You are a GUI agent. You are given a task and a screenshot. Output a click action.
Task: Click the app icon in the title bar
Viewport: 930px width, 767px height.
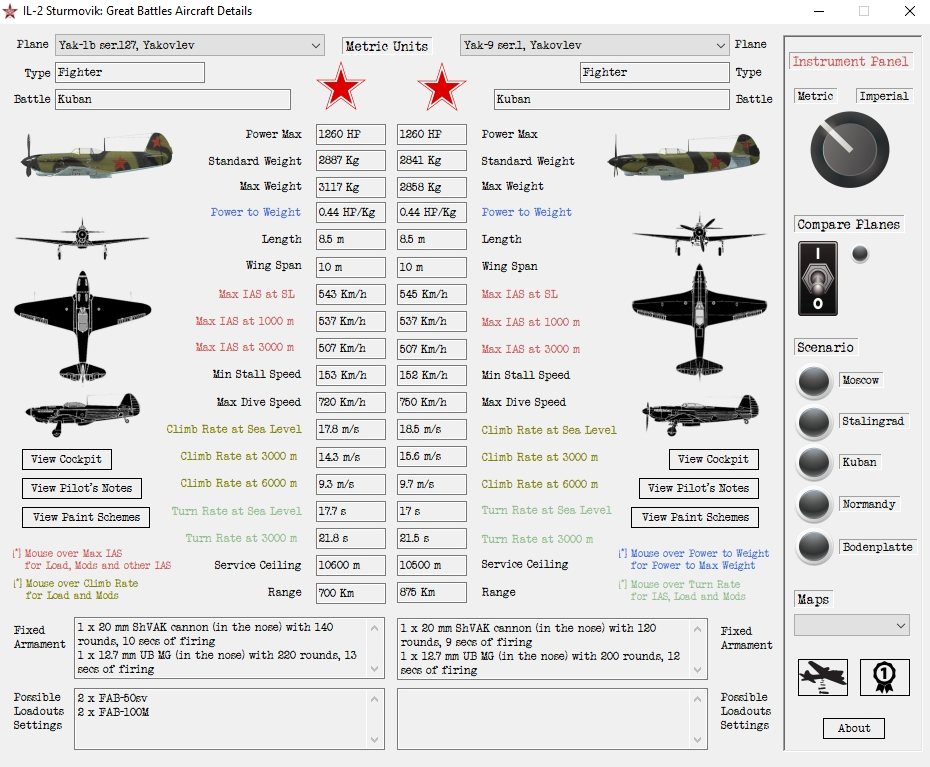(12, 11)
